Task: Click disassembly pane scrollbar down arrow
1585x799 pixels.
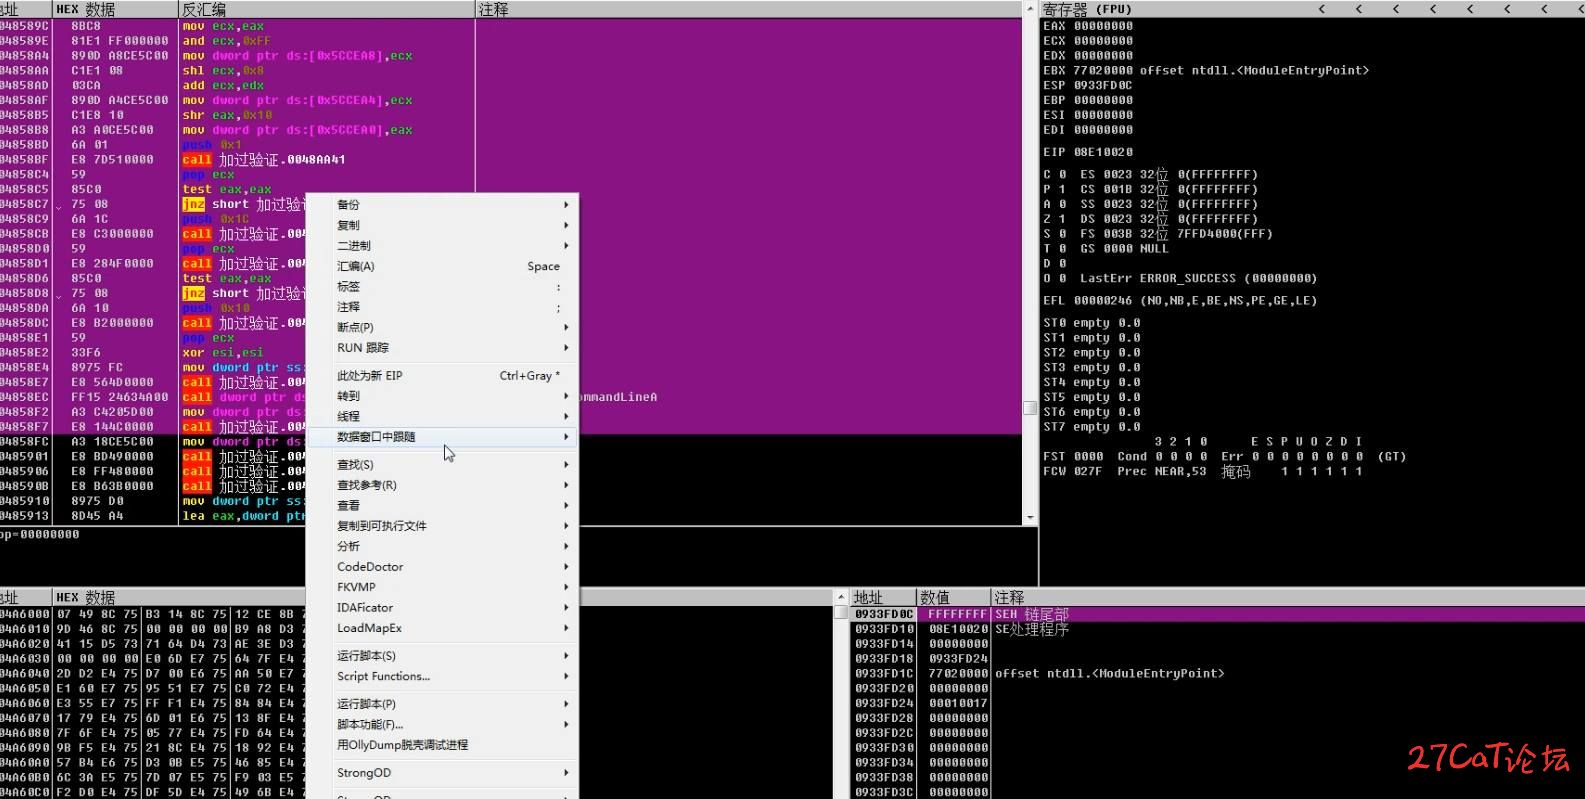Action: (x=1030, y=518)
